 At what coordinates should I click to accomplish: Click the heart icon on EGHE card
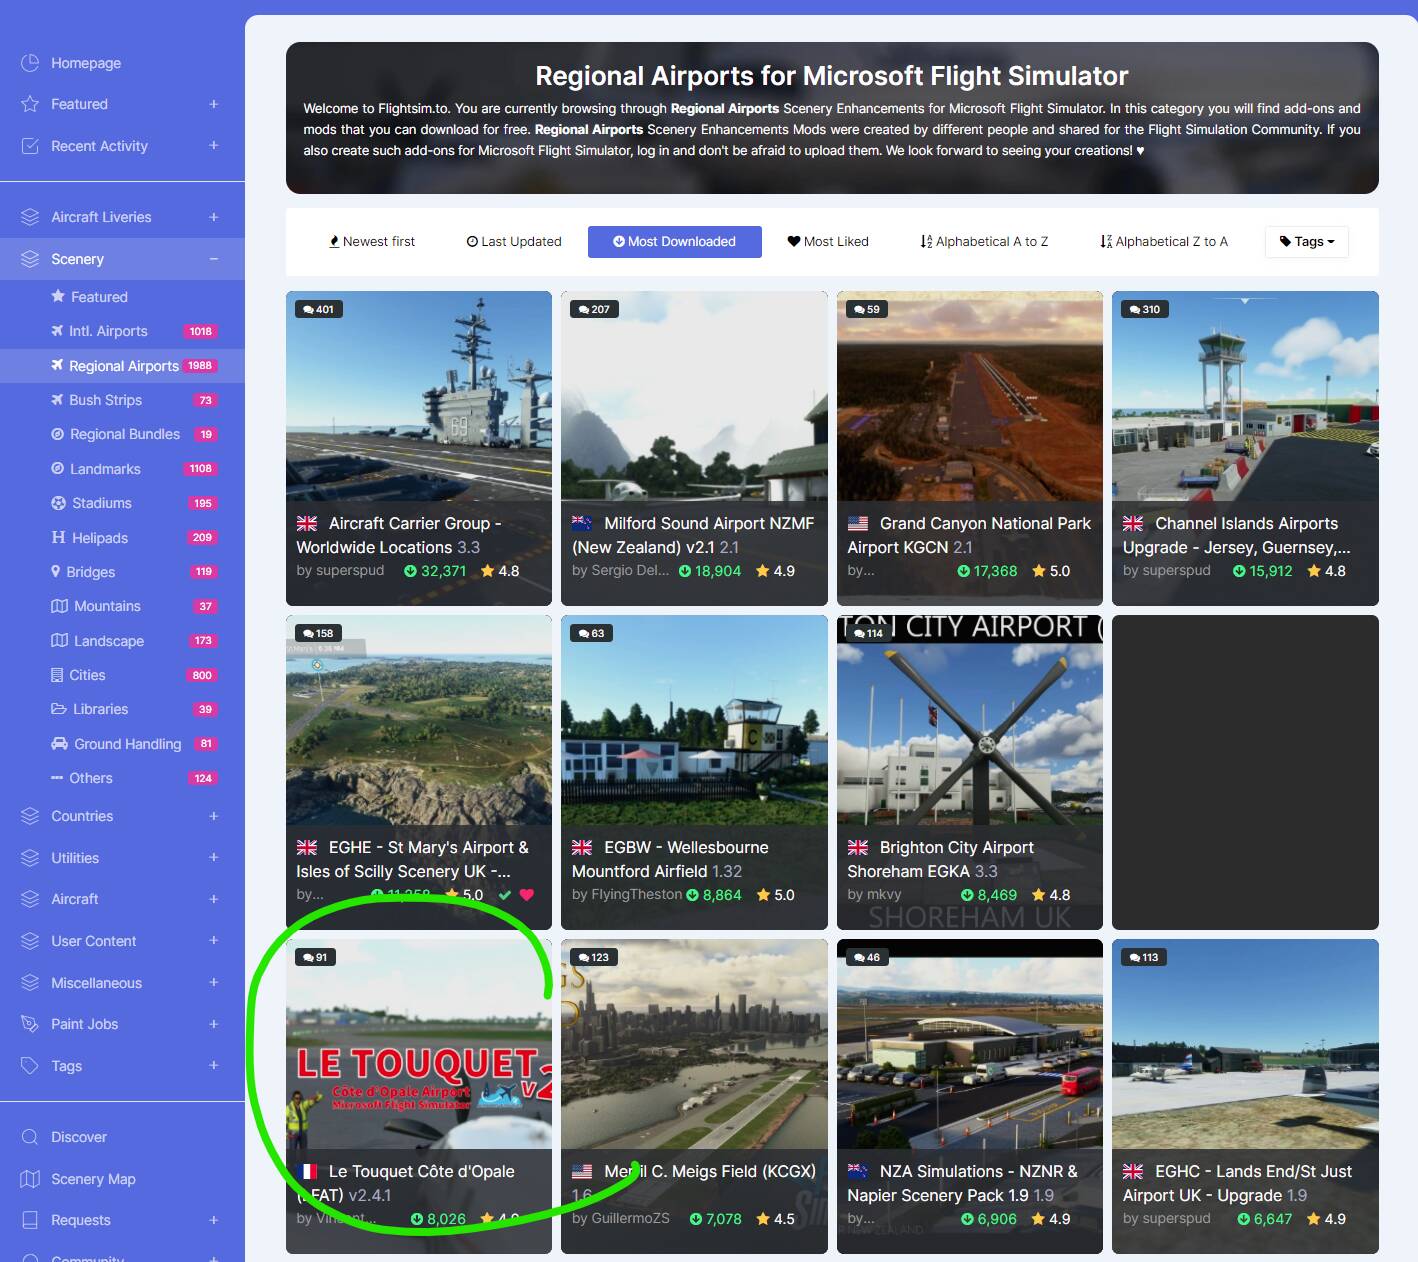(x=527, y=895)
